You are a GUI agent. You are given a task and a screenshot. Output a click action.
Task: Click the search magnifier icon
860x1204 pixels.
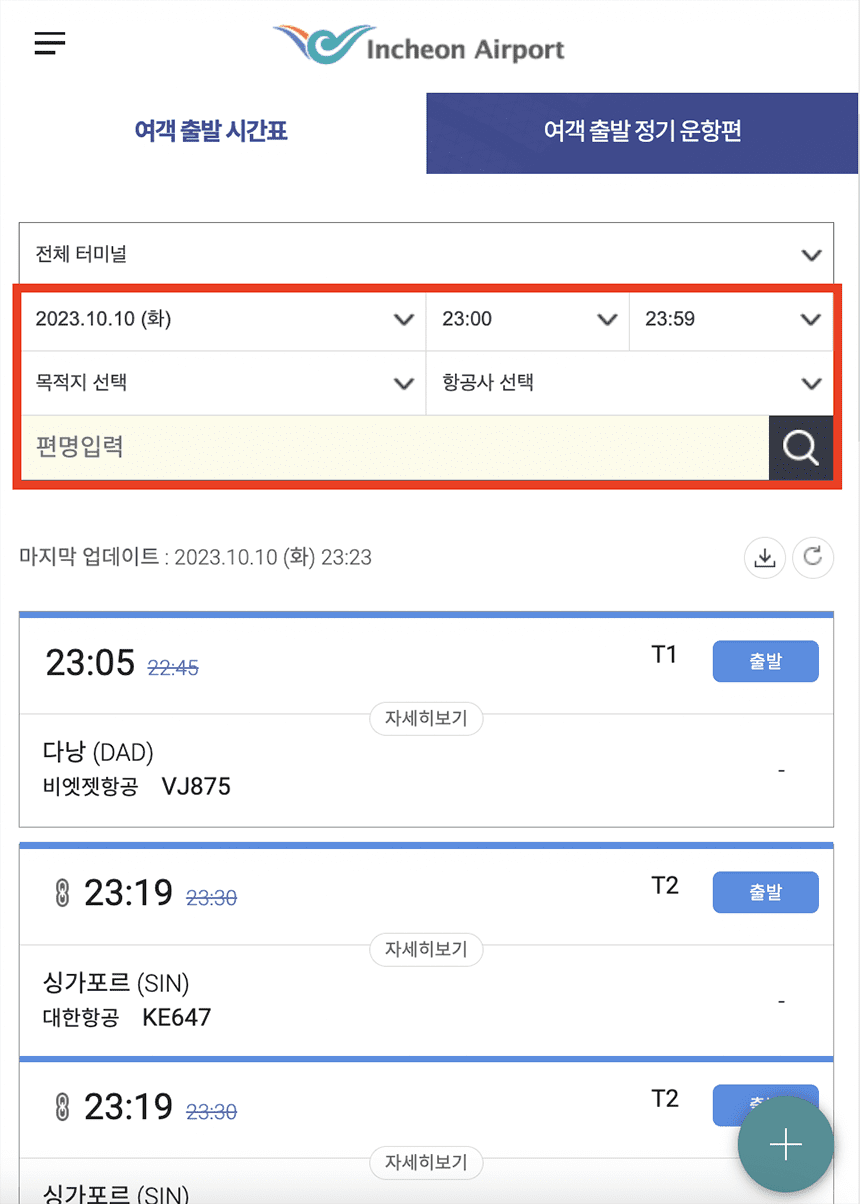coord(801,448)
